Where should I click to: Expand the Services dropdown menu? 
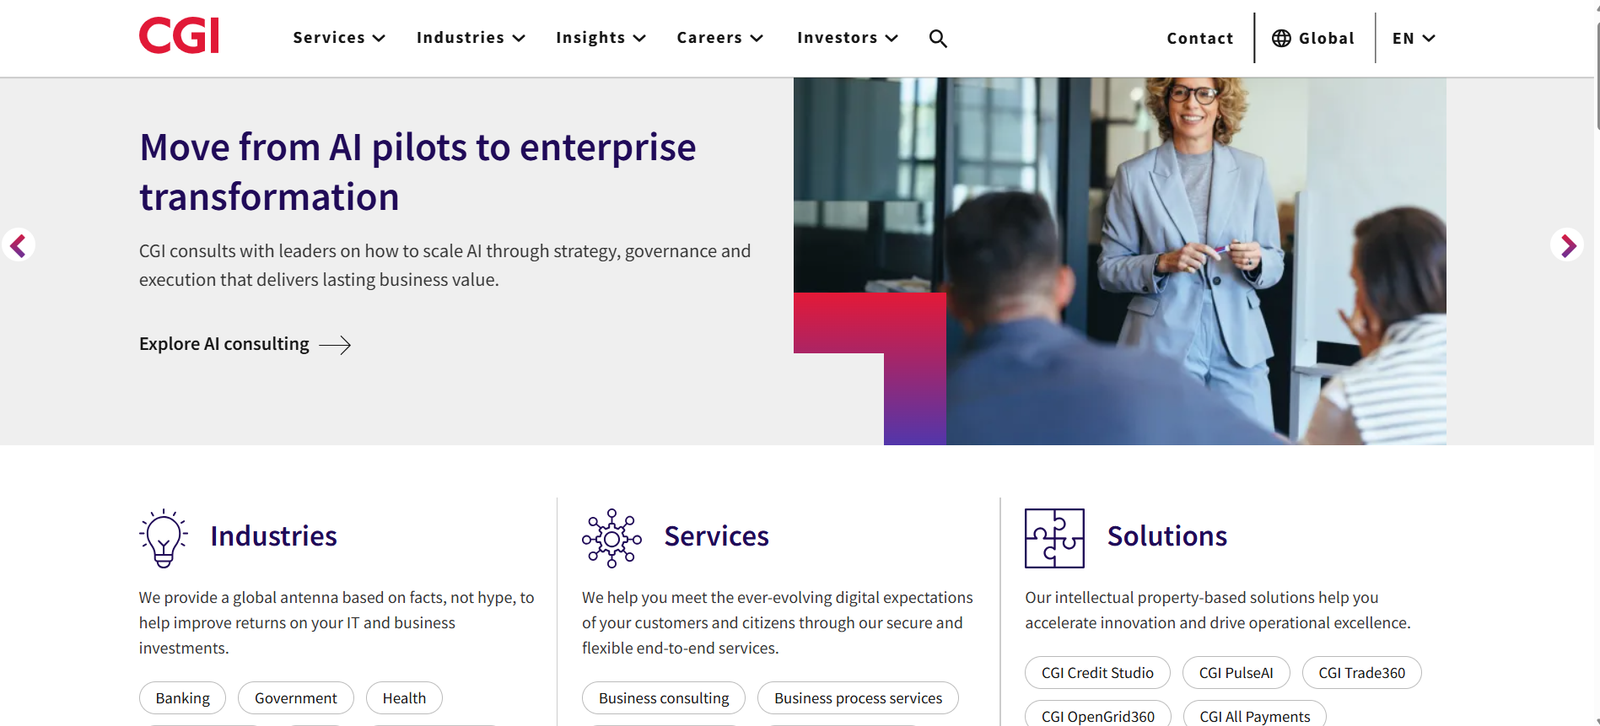339,38
